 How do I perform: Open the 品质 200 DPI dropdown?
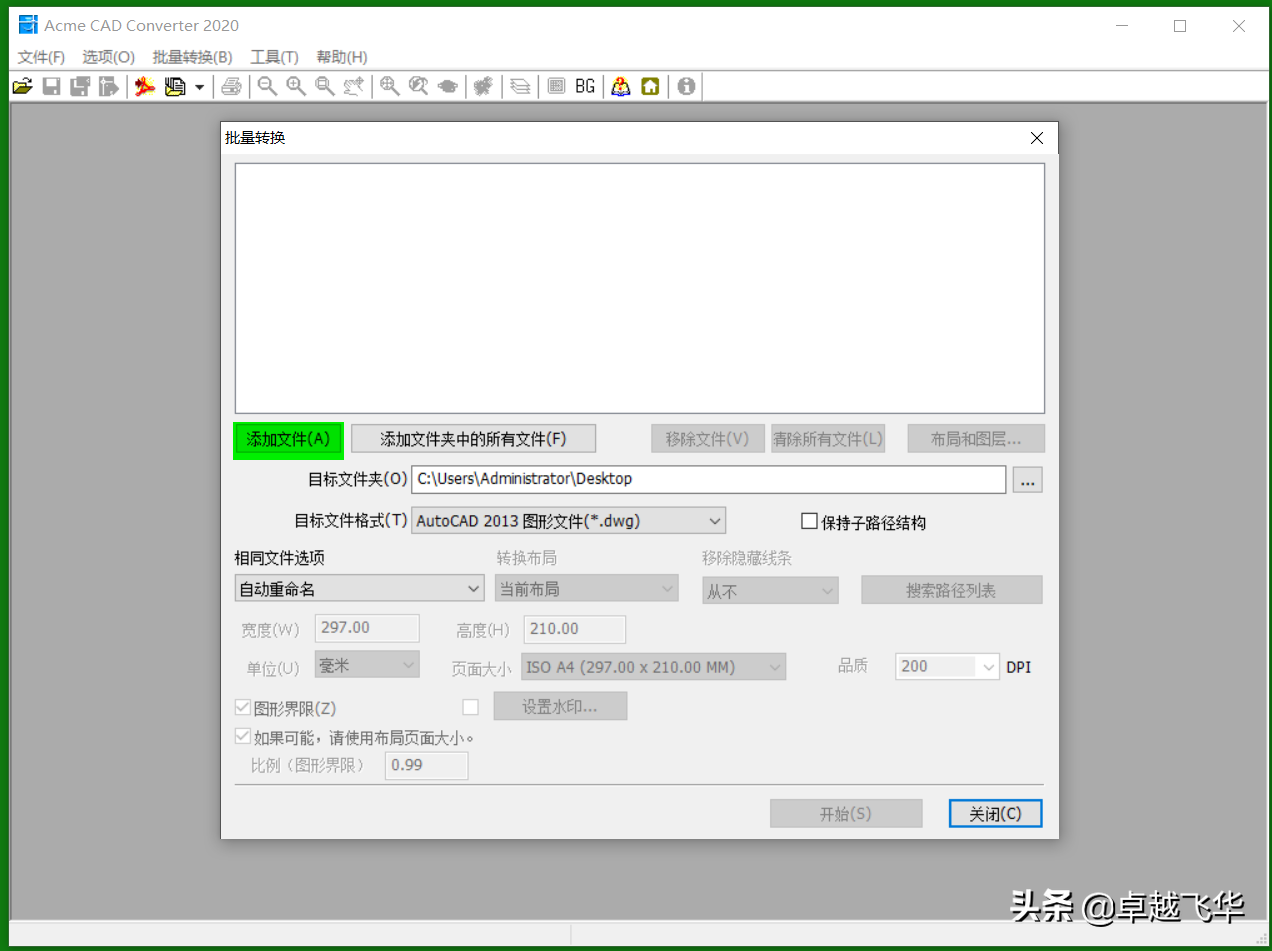pyautogui.click(x=947, y=666)
